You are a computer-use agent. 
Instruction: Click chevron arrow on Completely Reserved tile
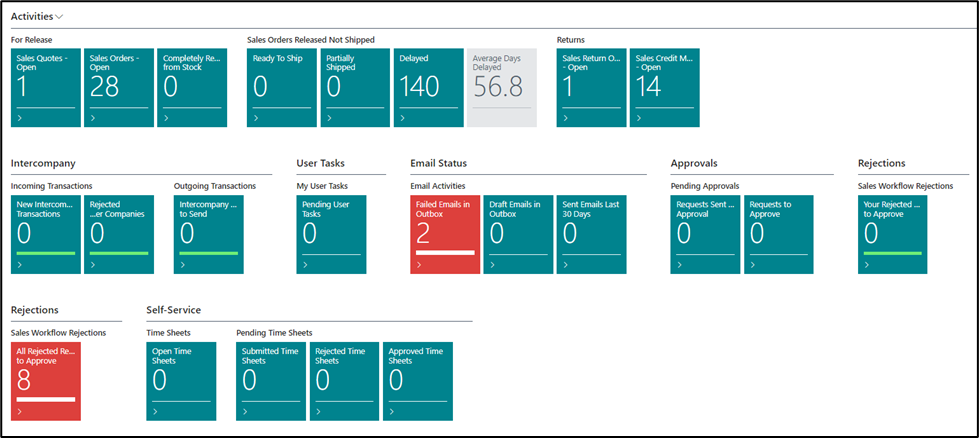point(166,118)
